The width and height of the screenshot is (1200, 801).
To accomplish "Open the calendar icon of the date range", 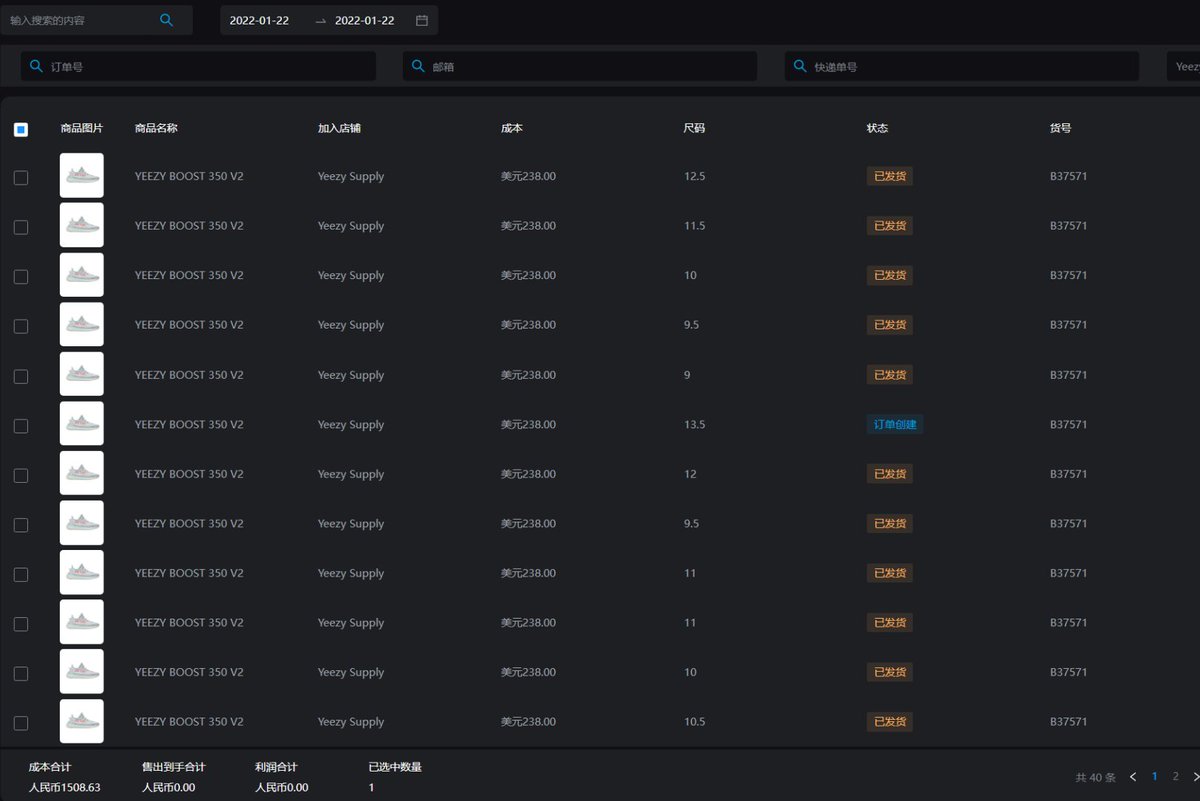I will point(422,20).
